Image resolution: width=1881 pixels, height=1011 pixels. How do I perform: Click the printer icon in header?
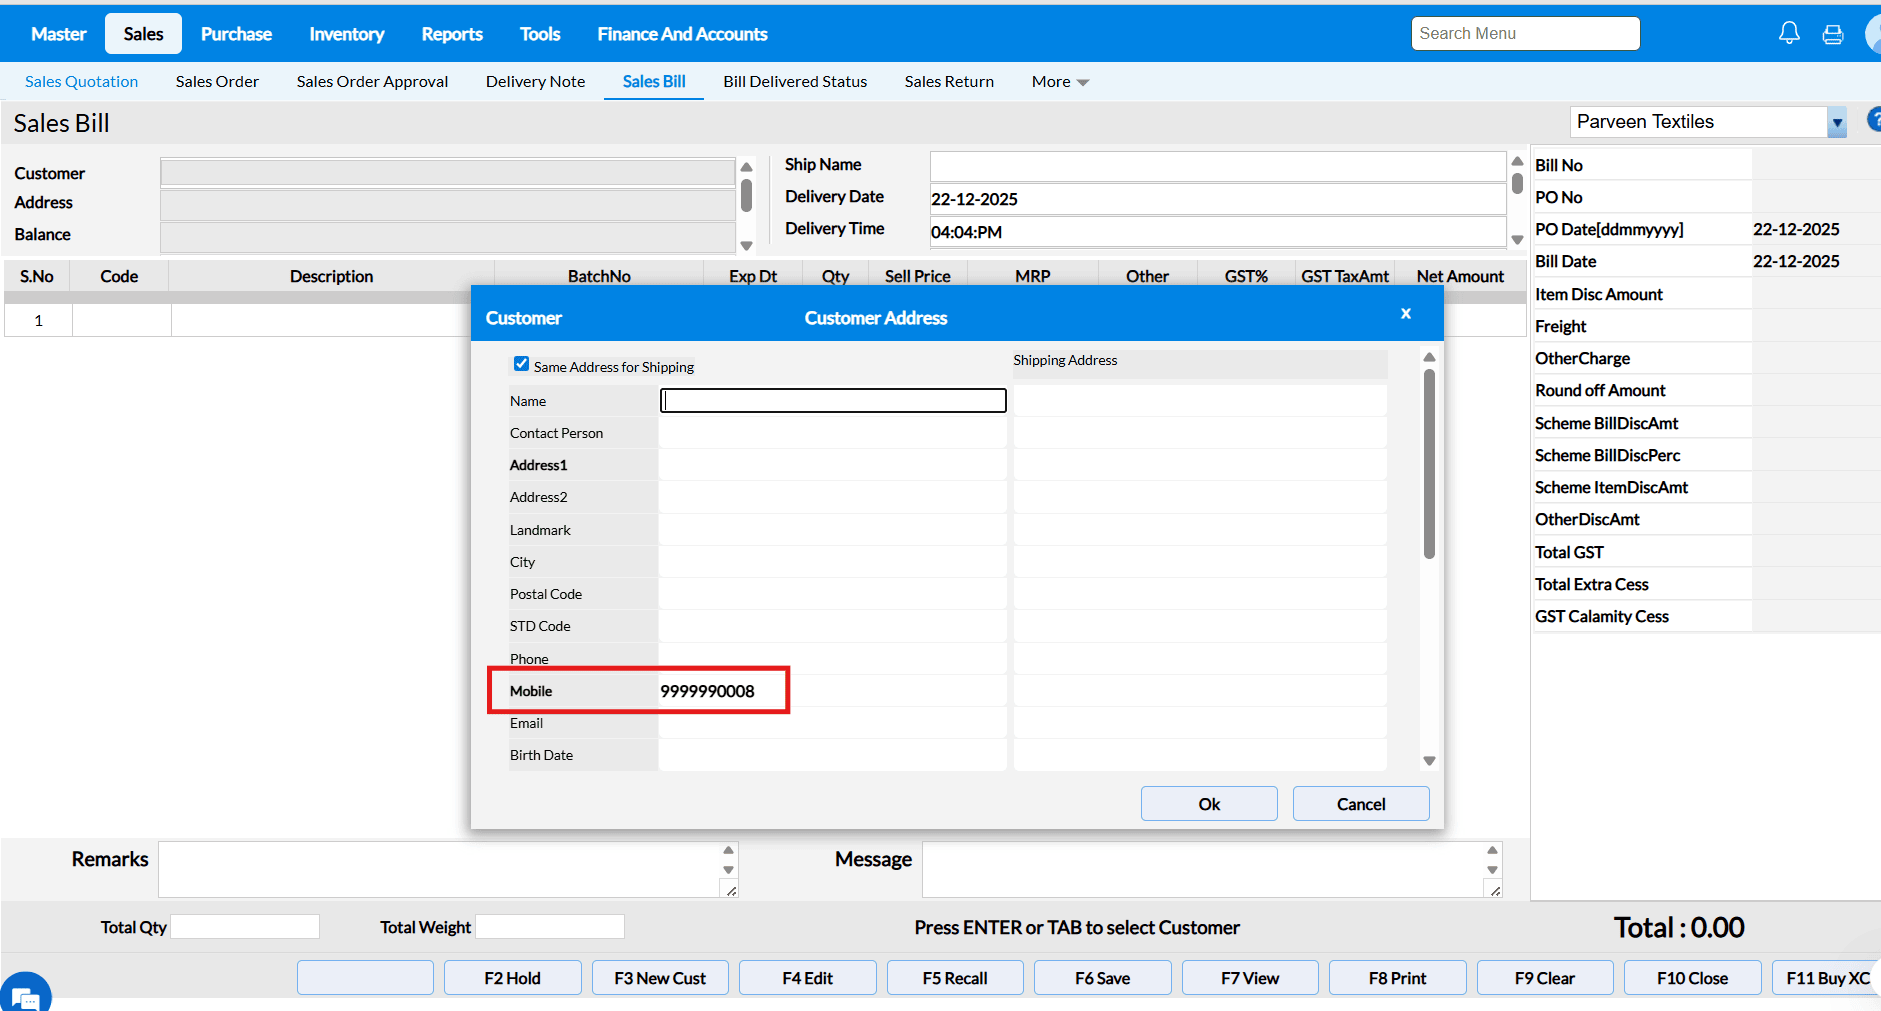(x=1833, y=34)
